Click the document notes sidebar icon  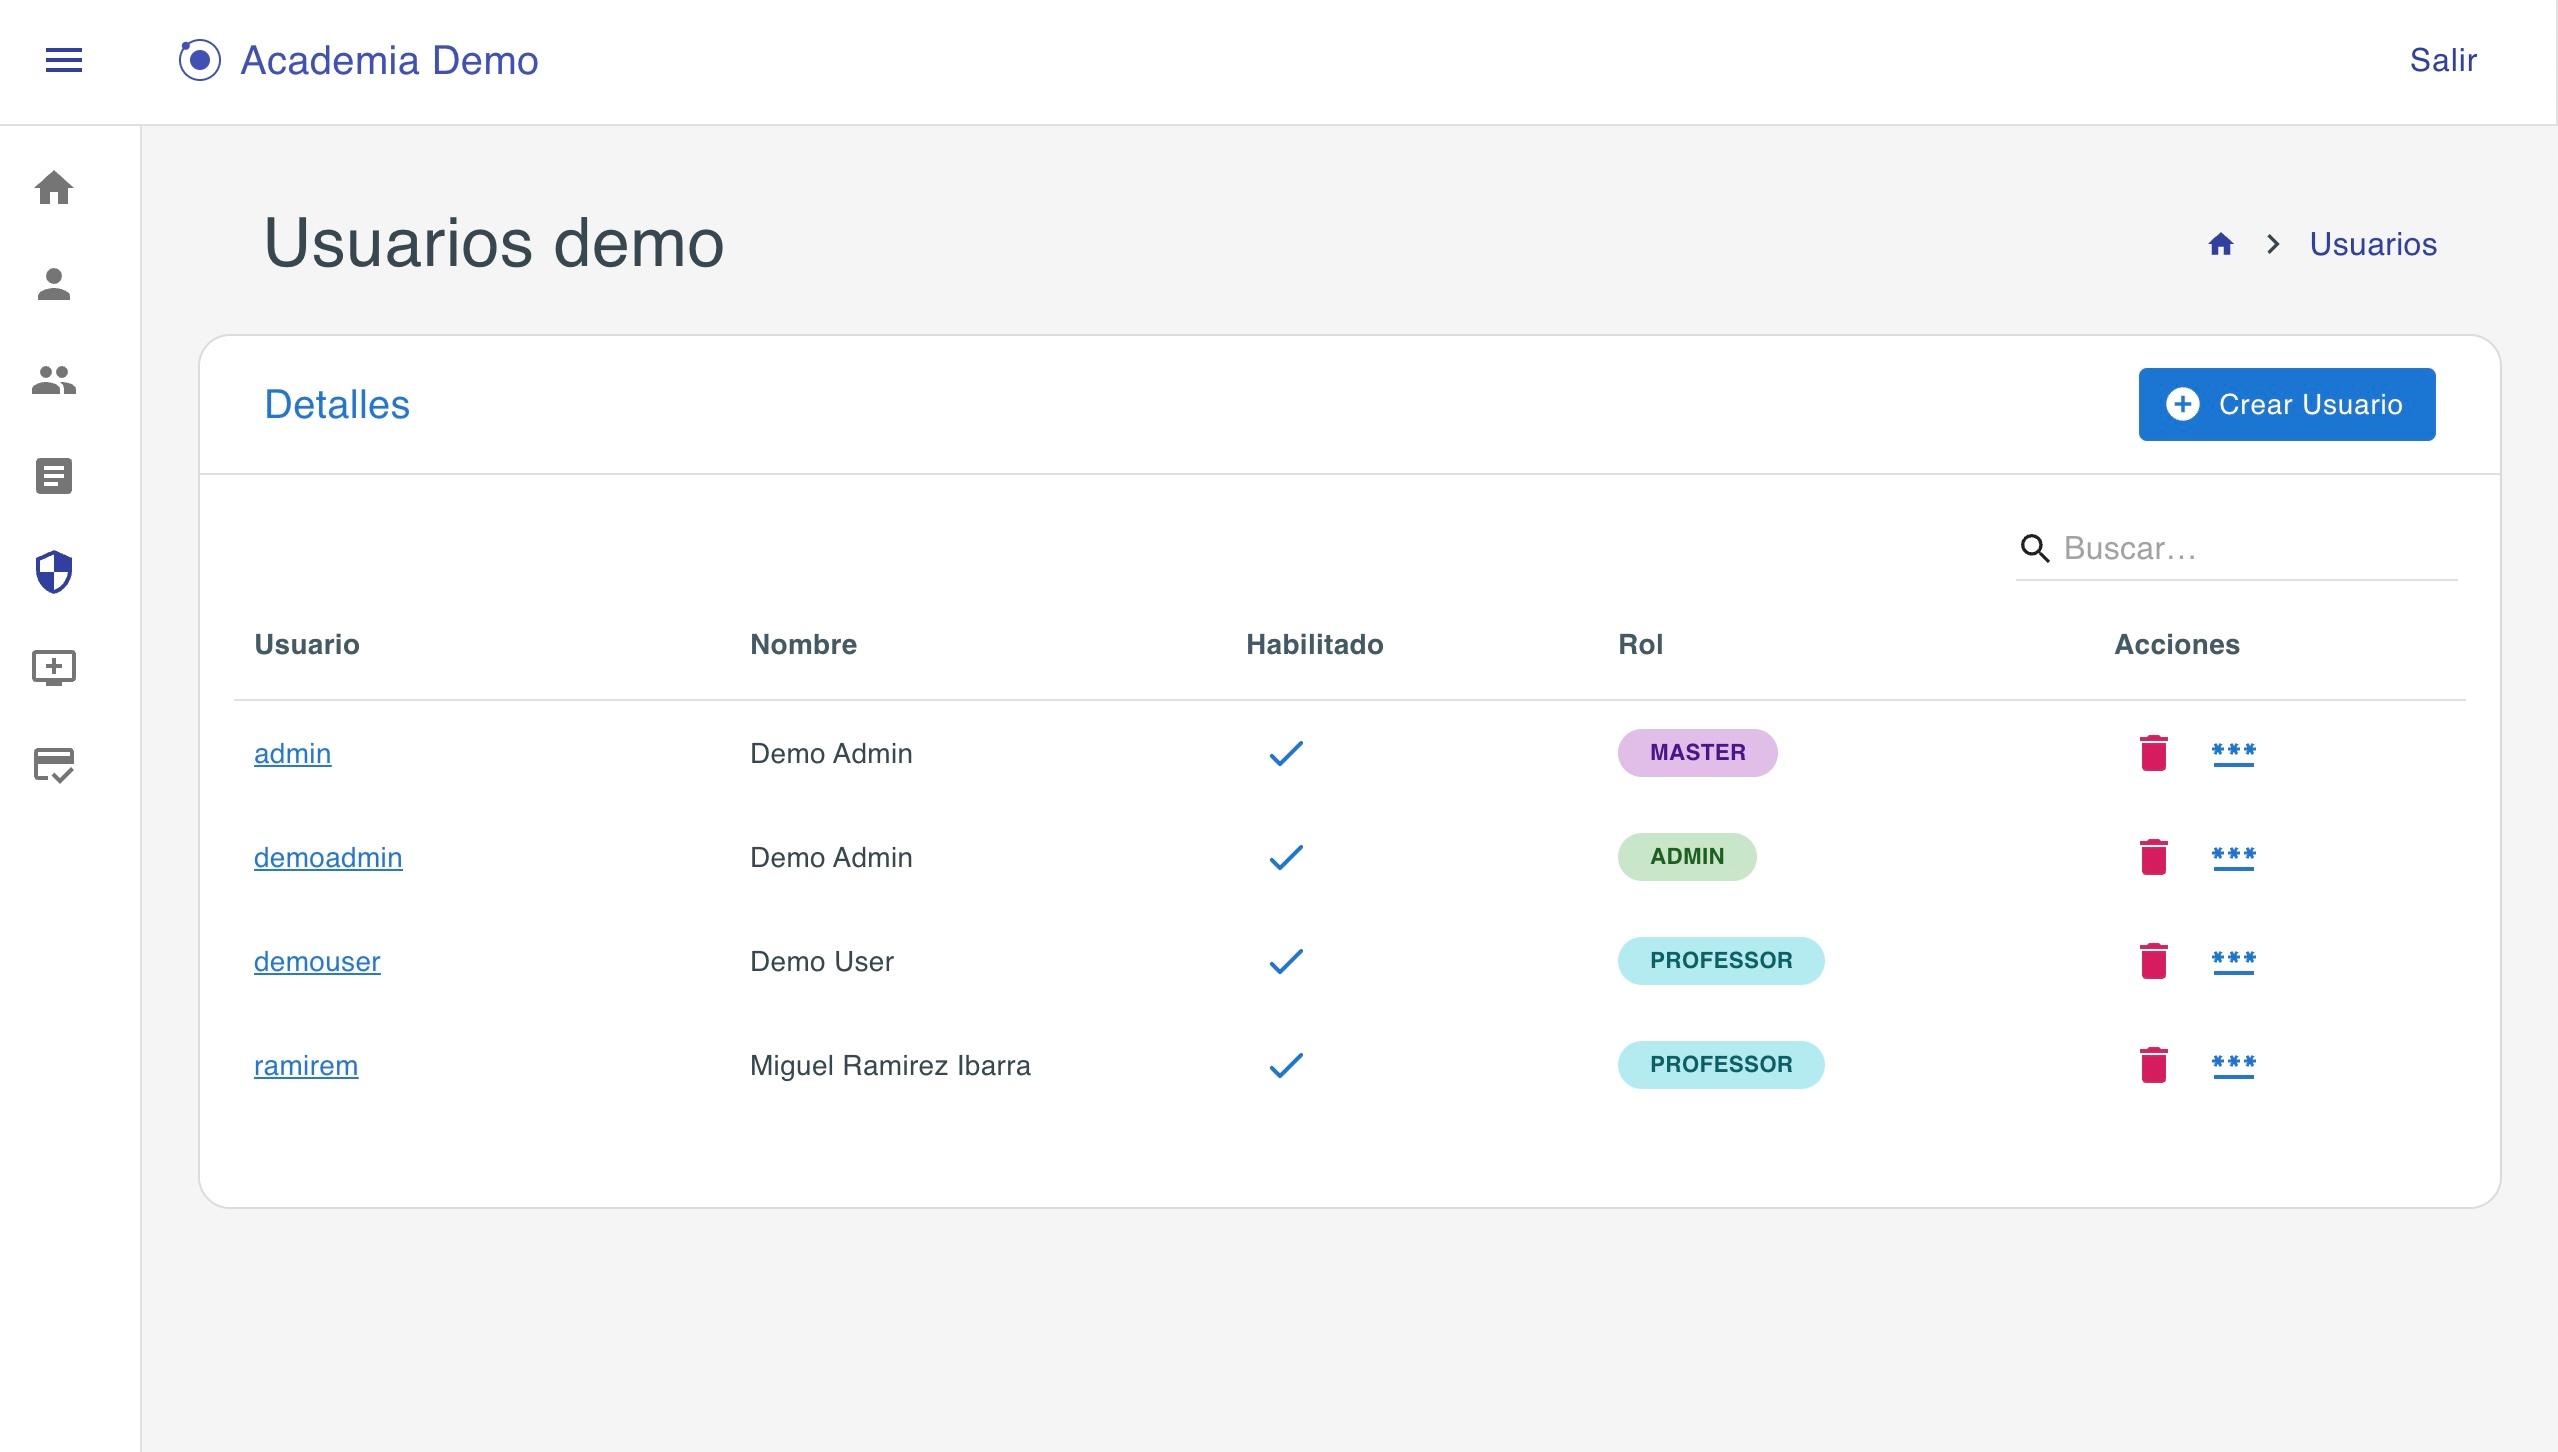54,476
